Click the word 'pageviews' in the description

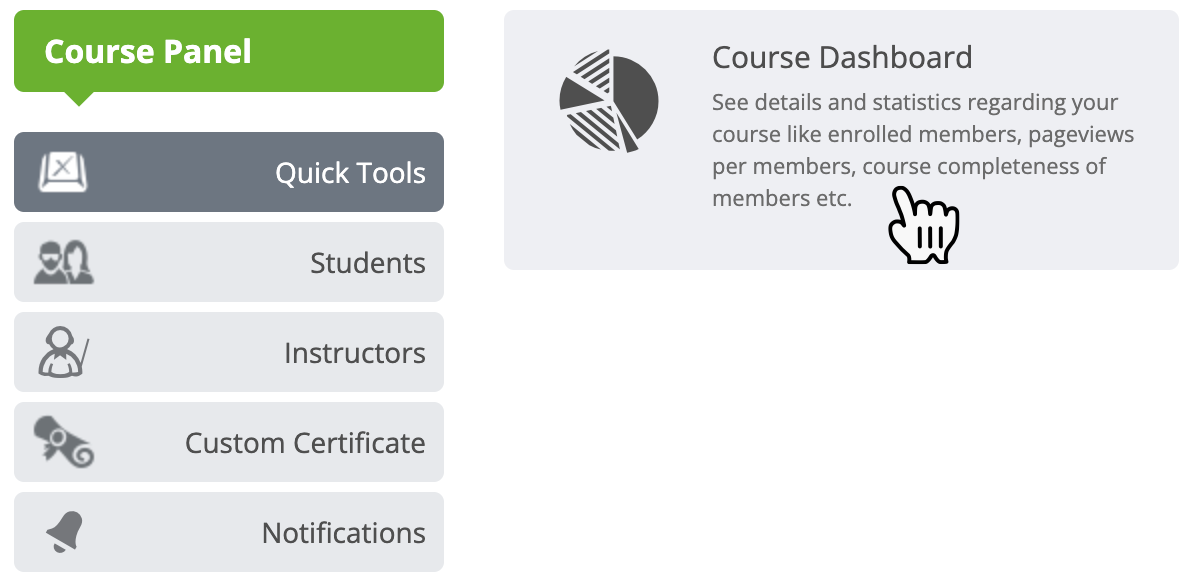1082,134
